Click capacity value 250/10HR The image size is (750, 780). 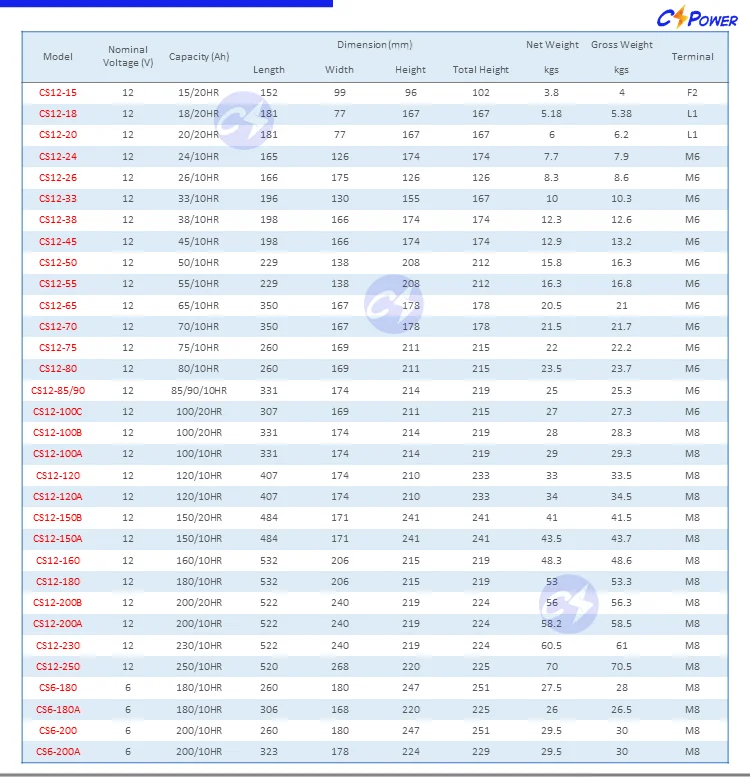coord(199,667)
